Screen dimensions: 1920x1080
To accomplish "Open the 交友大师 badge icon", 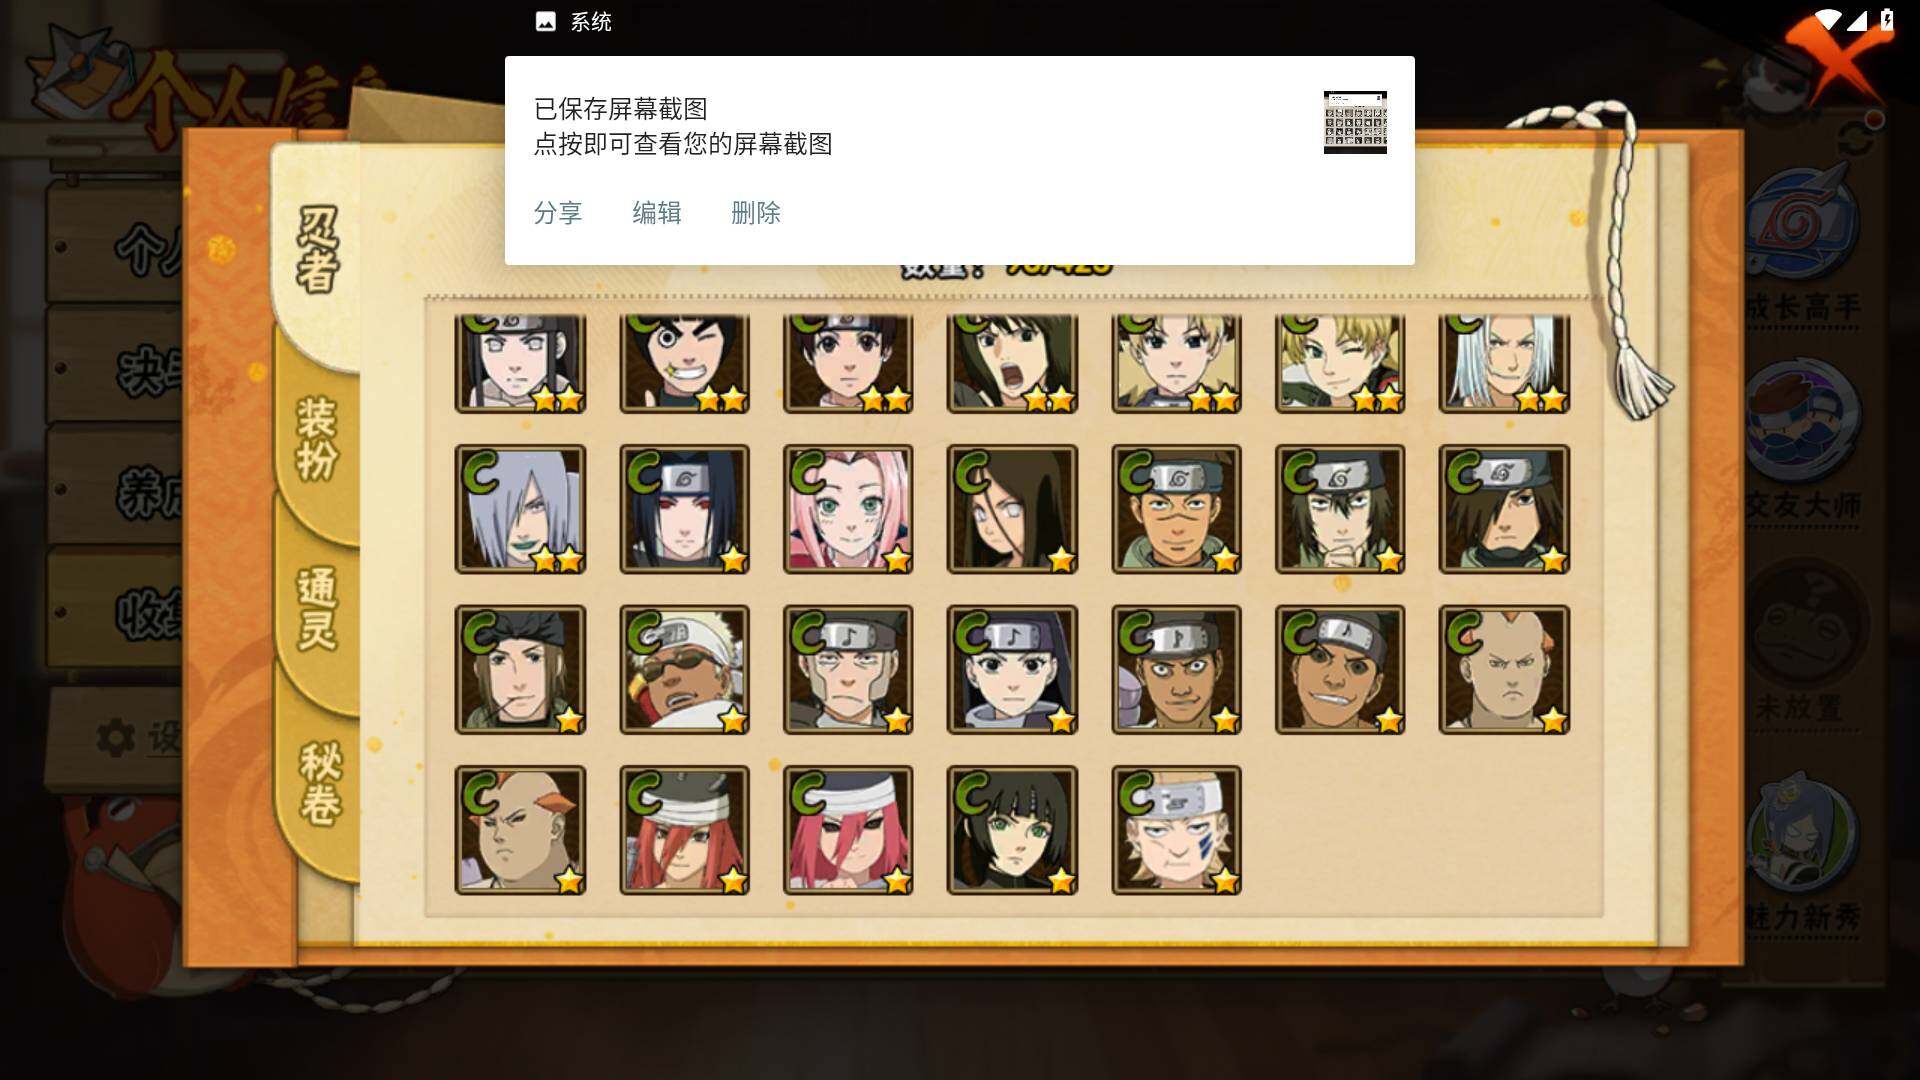I will 1803,420.
